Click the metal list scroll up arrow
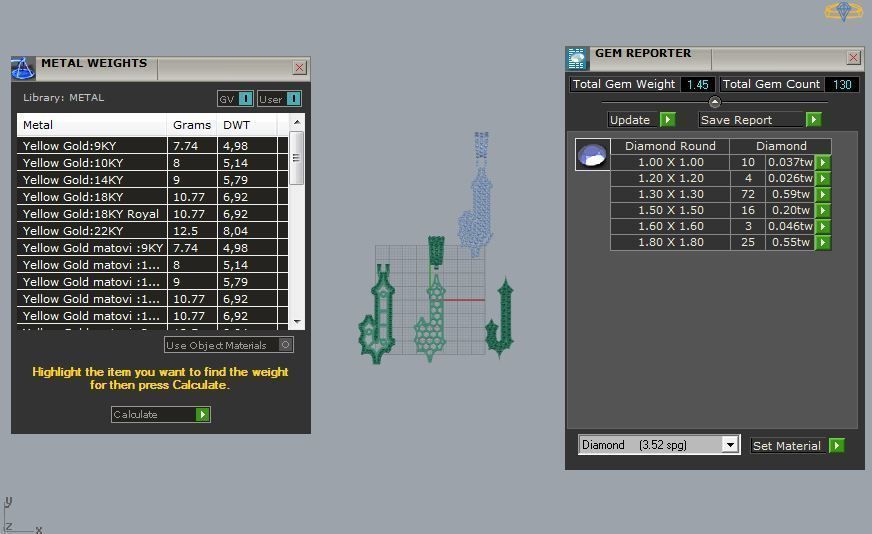Screen dimensions: 872x534 click(297, 122)
